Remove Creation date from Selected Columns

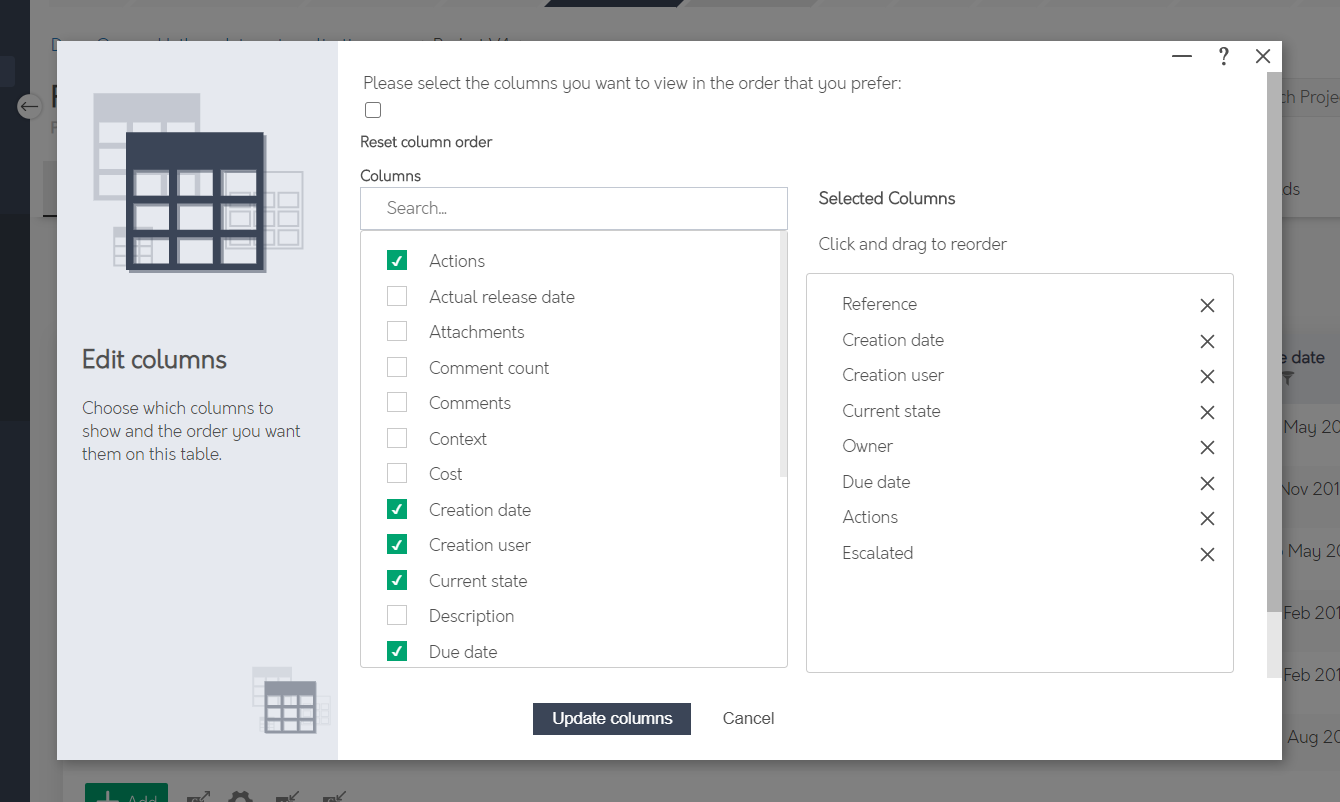pos(1207,341)
